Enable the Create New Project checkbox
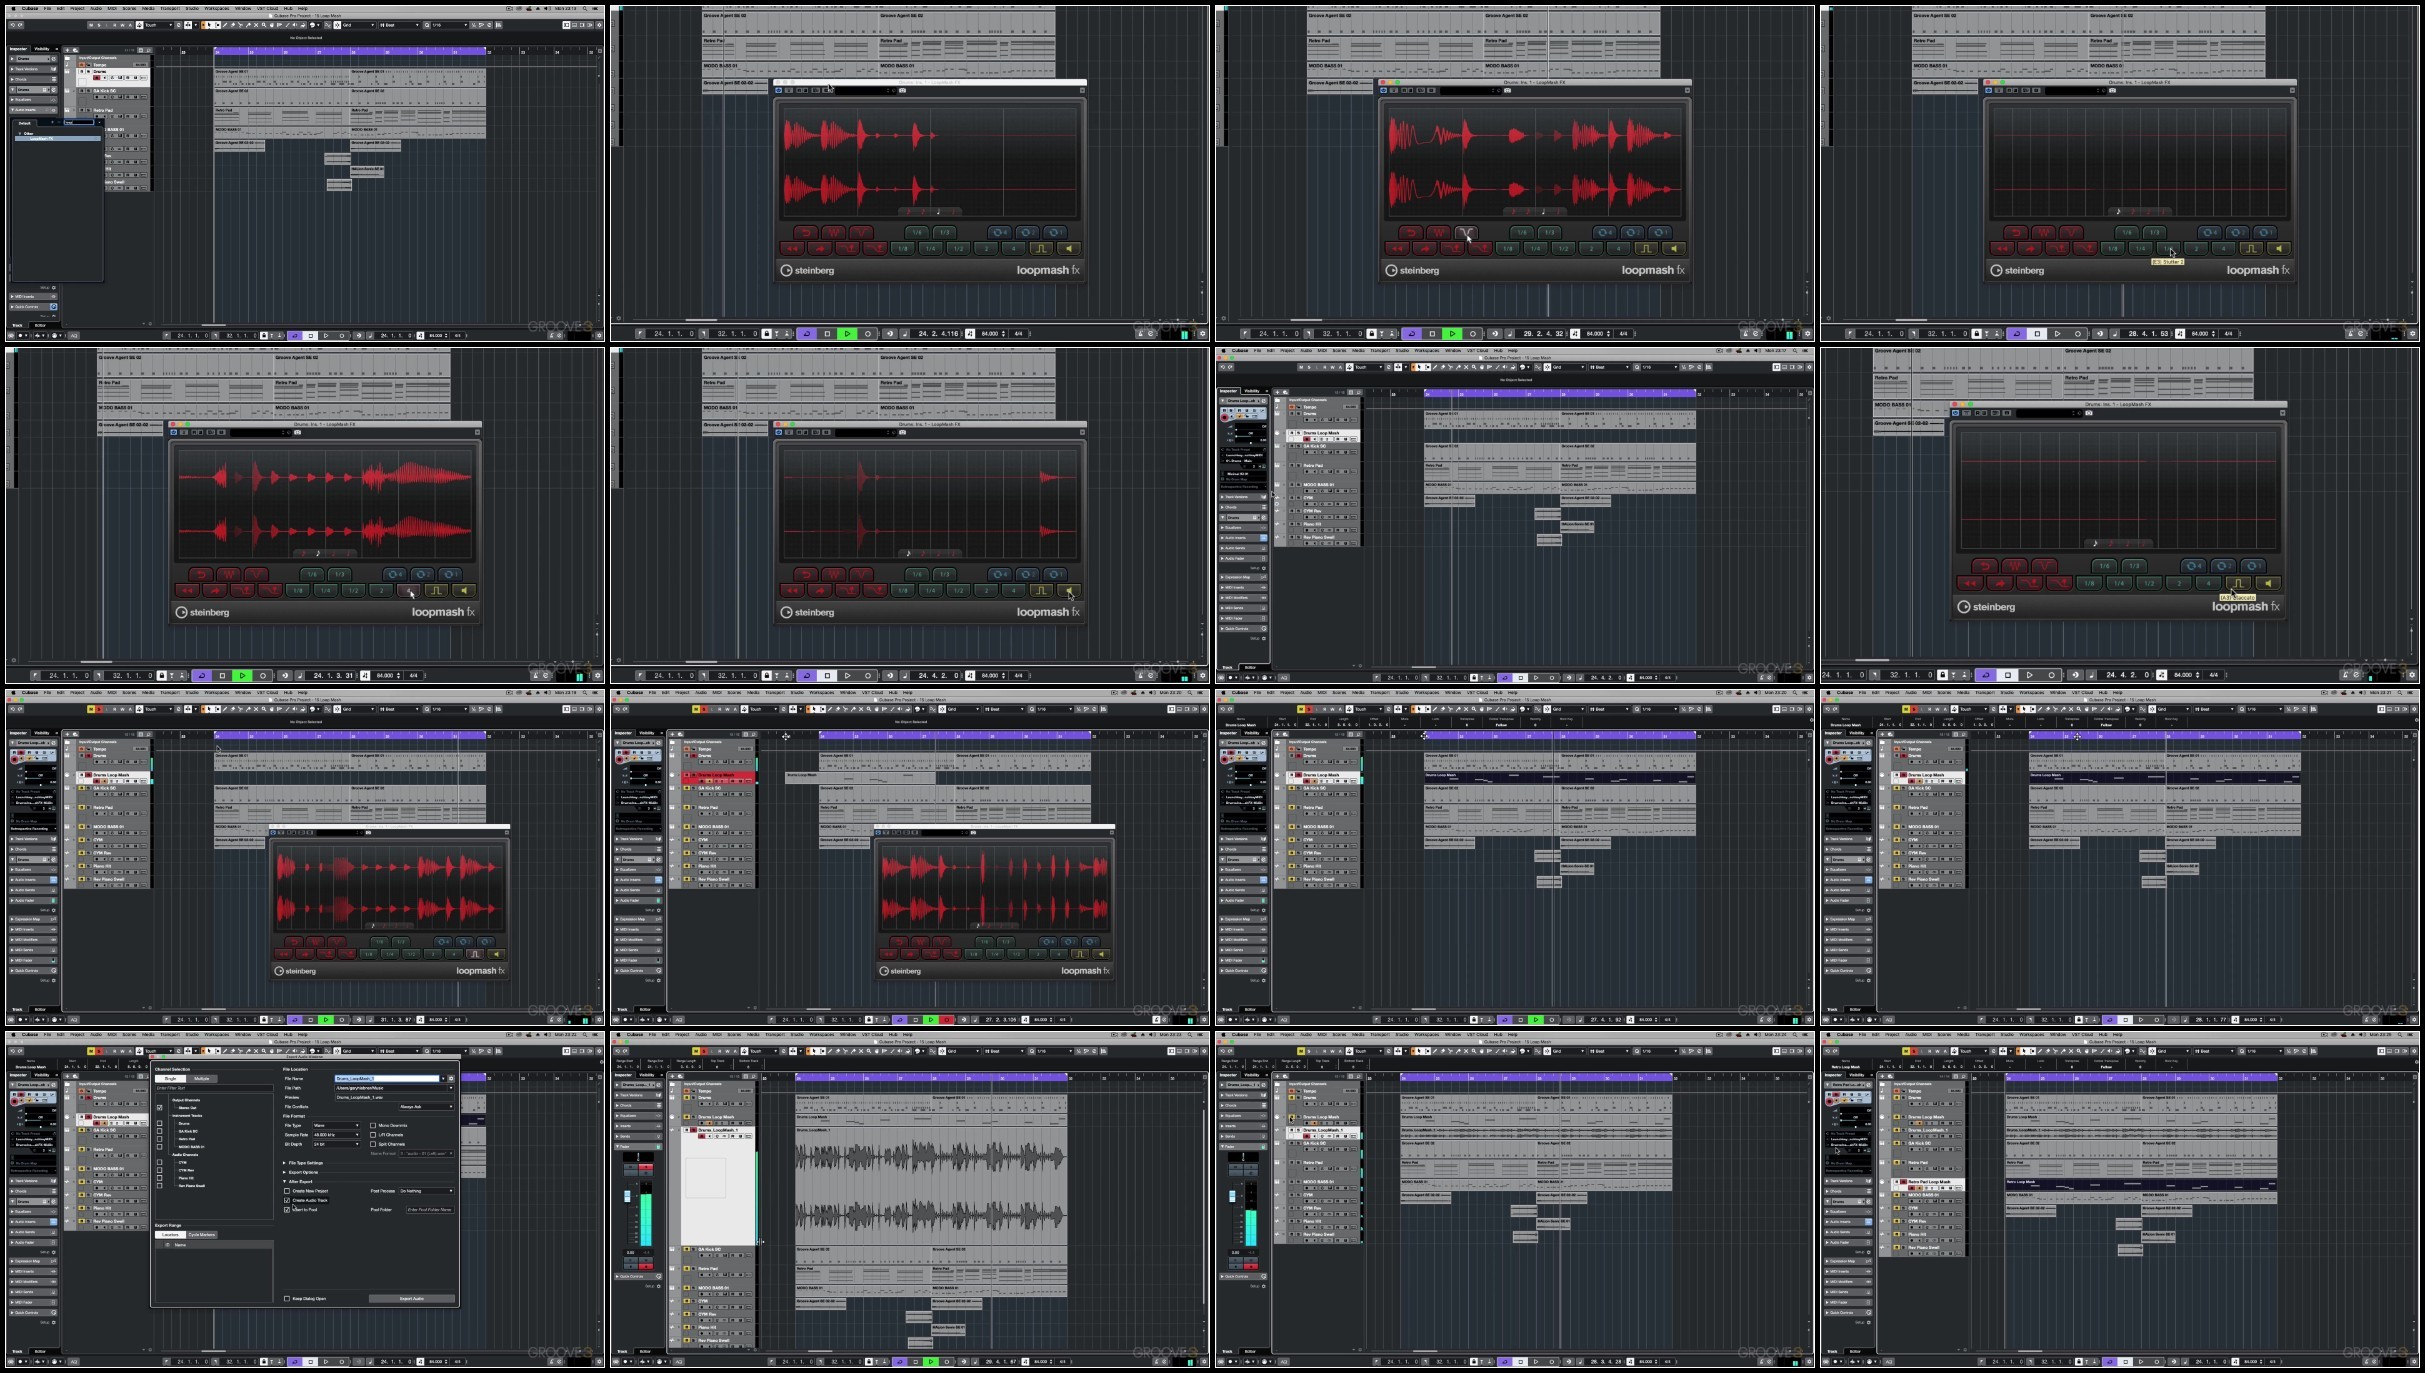 [x=287, y=1191]
